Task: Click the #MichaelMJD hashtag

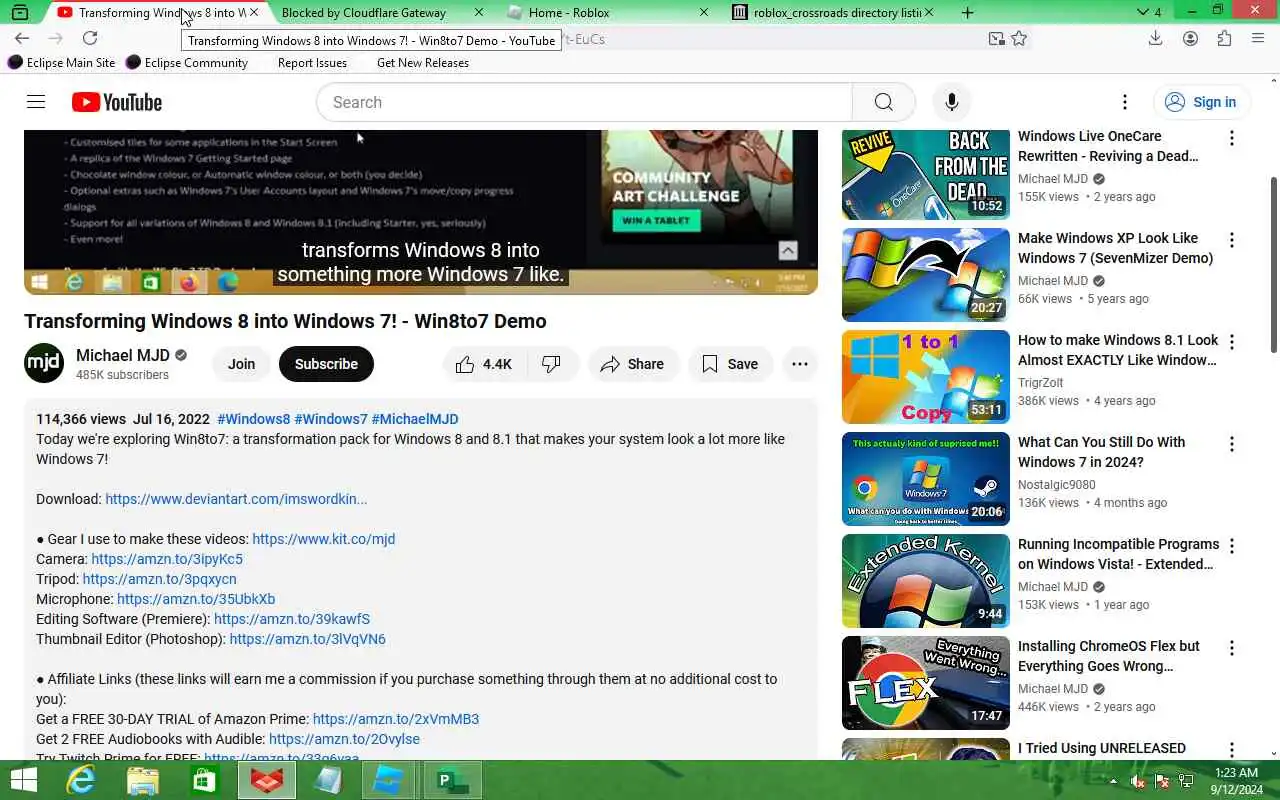Action: [415, 419]
